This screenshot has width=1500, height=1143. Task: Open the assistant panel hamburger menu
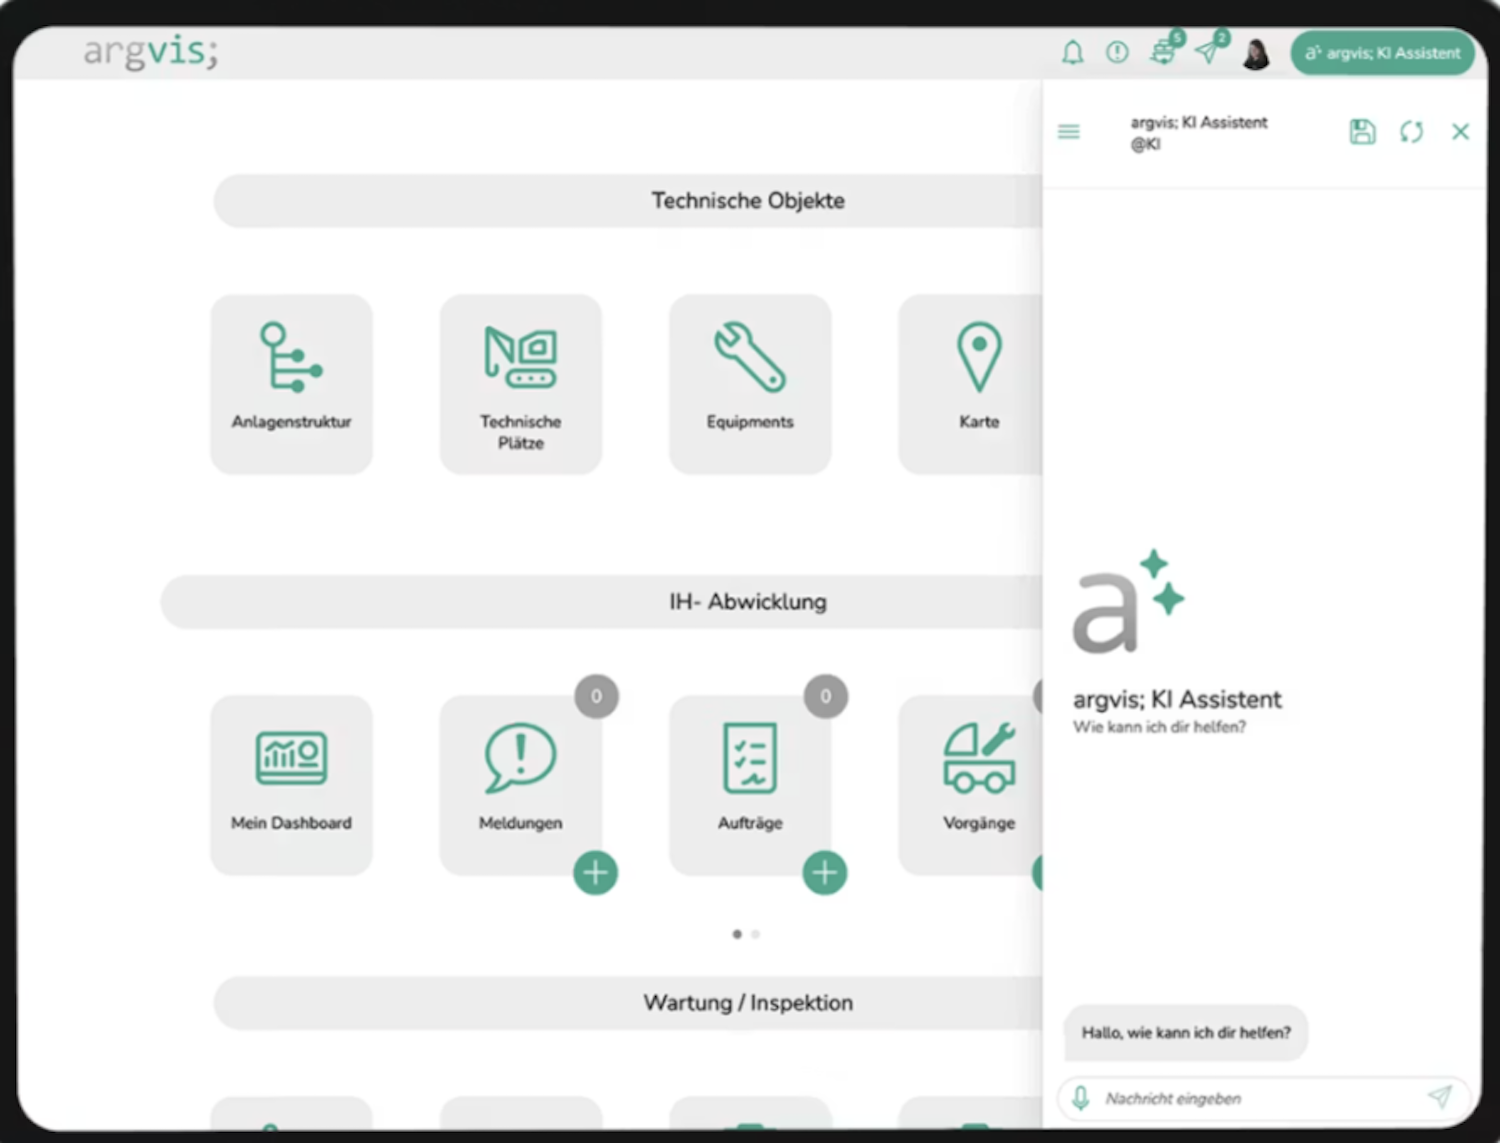1069,131
